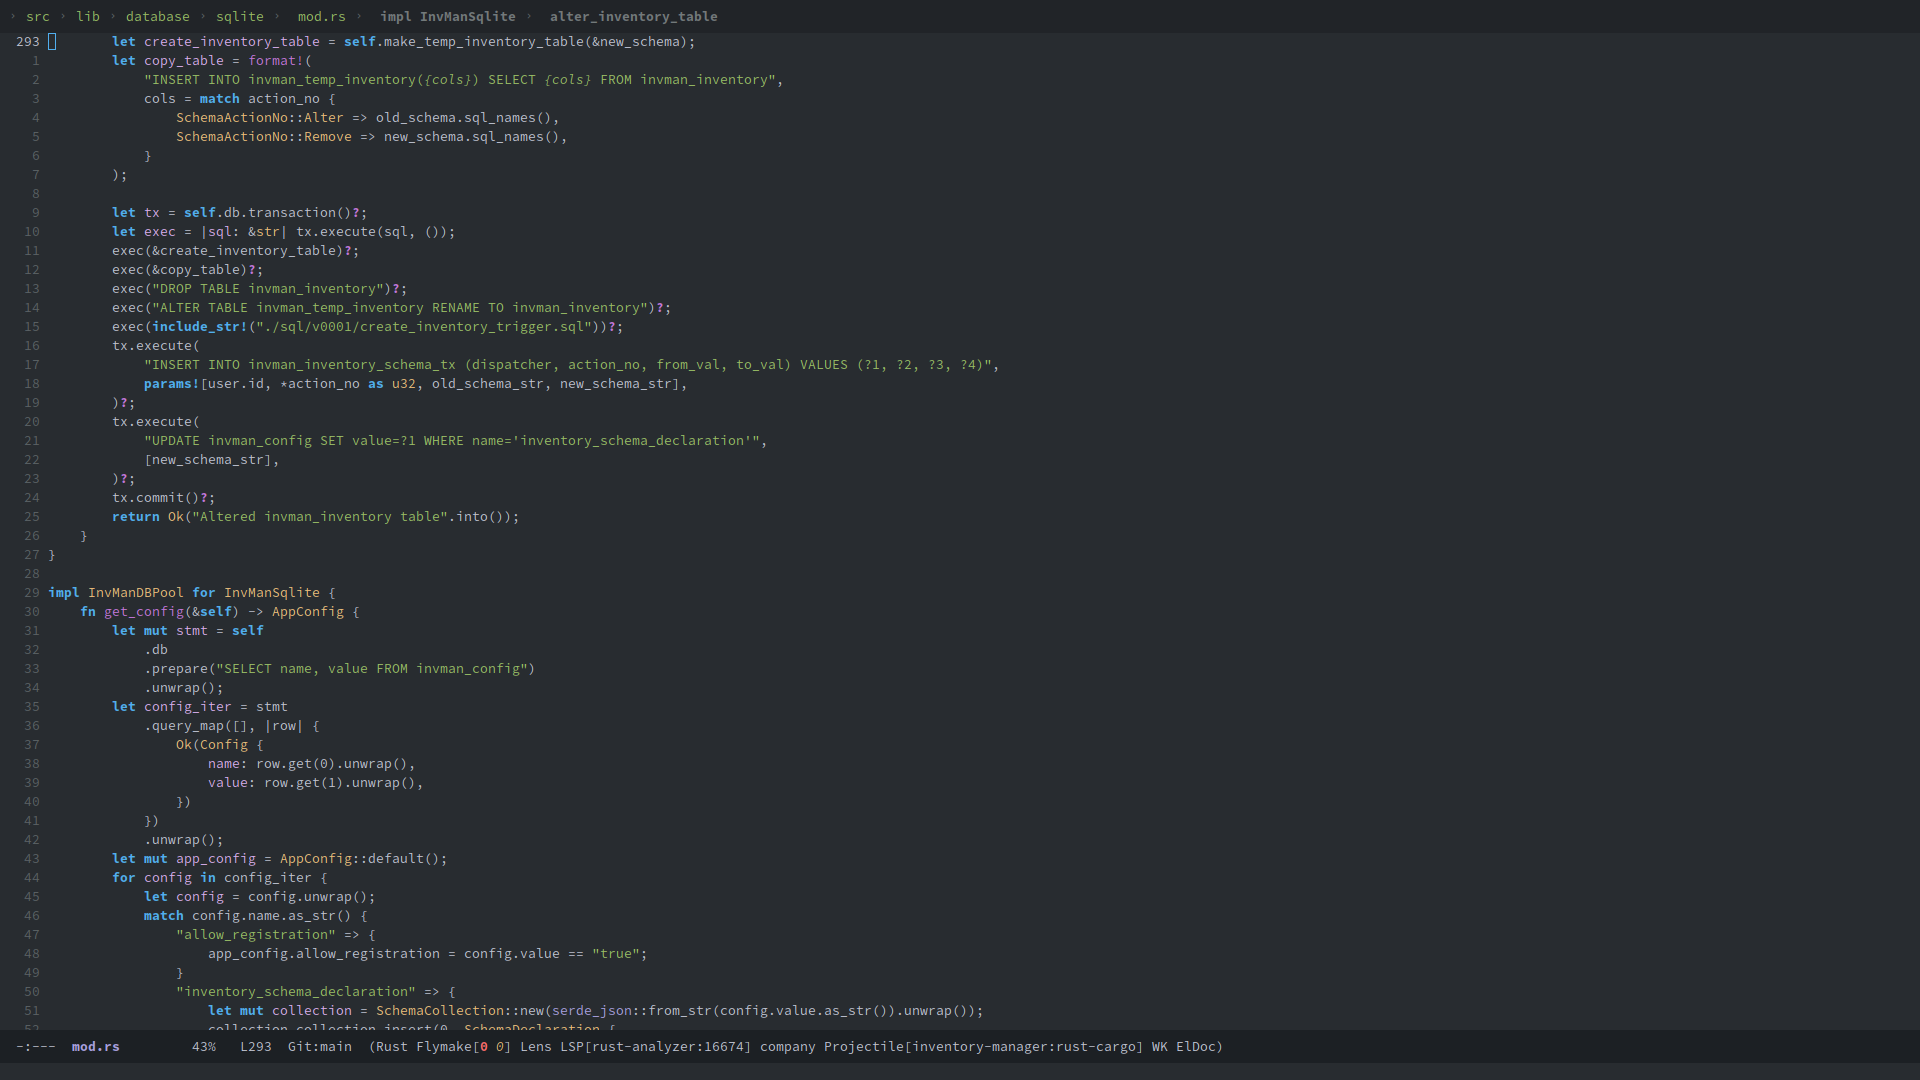The width and height of the screenshot is (1920, 1080).
Task: Toggle company minor mode in mode line
Action: (x=787, y=1046)
